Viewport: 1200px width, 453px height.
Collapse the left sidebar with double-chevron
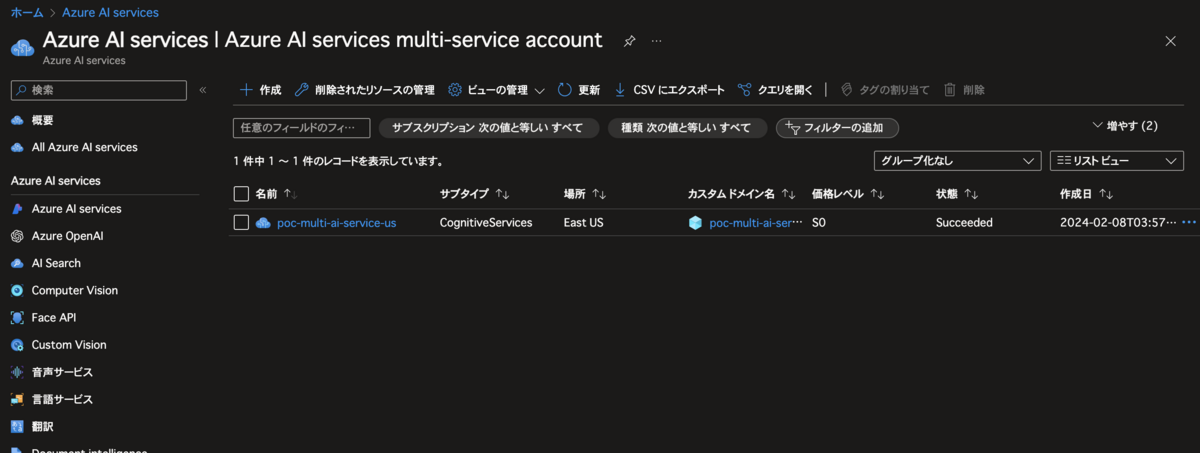(x=202, y=90)
